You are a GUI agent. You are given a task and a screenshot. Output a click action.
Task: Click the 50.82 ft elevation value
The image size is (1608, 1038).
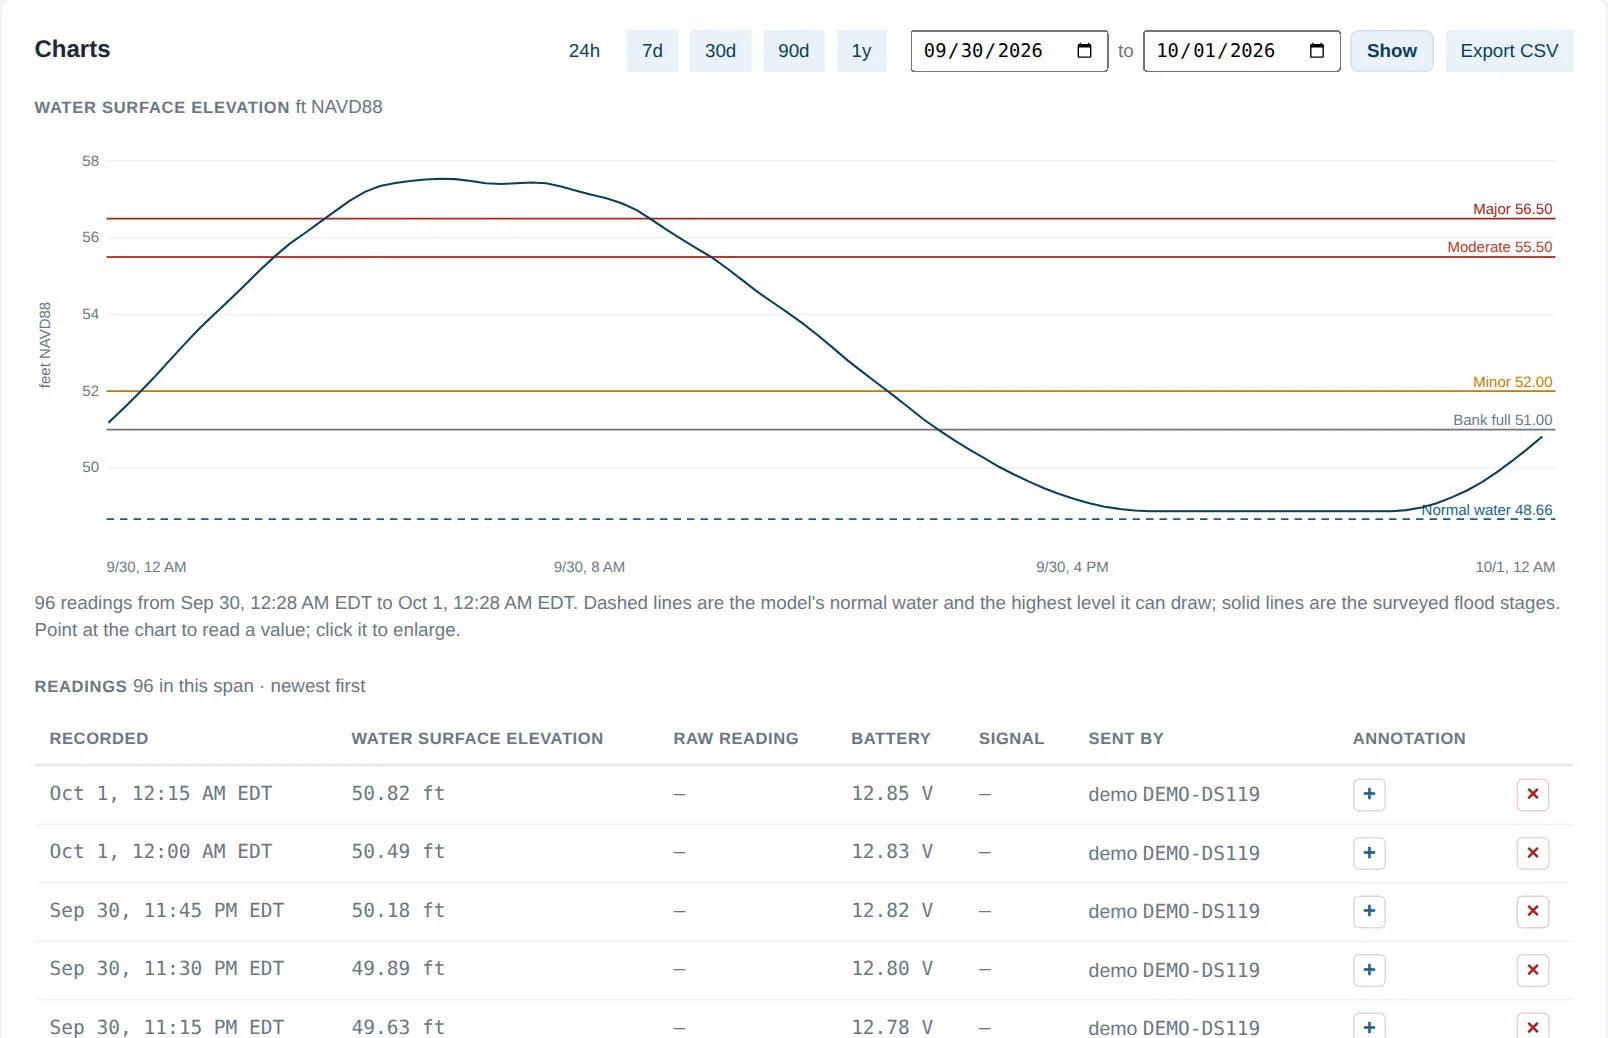pyautogui.click(x=398, y=794)
